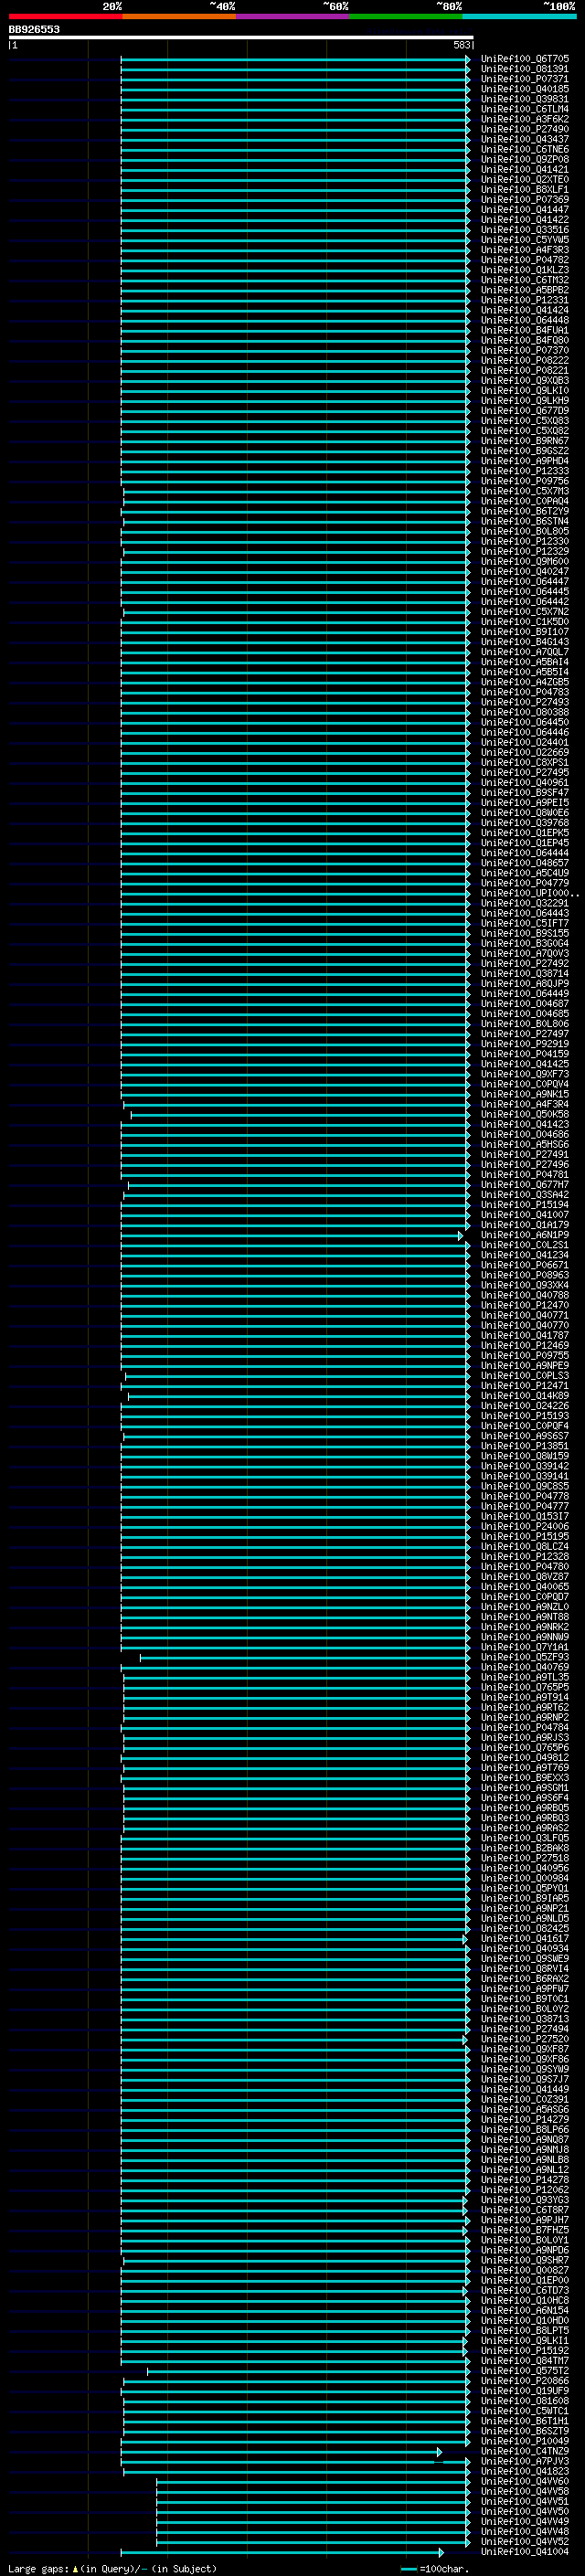Click hit label UniRef100_P08963
Image resolution: width=585 pixels, height=2576 pixels.
click(524, 1275)
